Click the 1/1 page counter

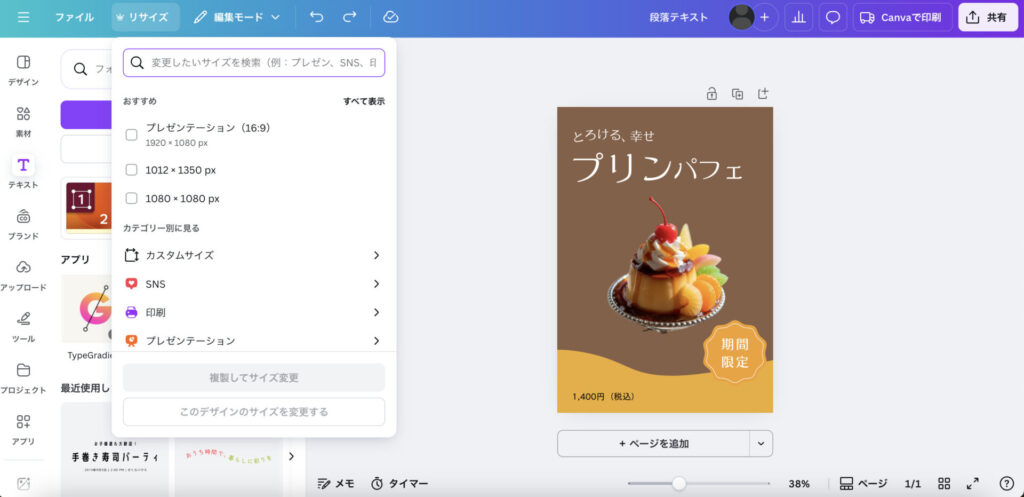click(x=912, y=484)
